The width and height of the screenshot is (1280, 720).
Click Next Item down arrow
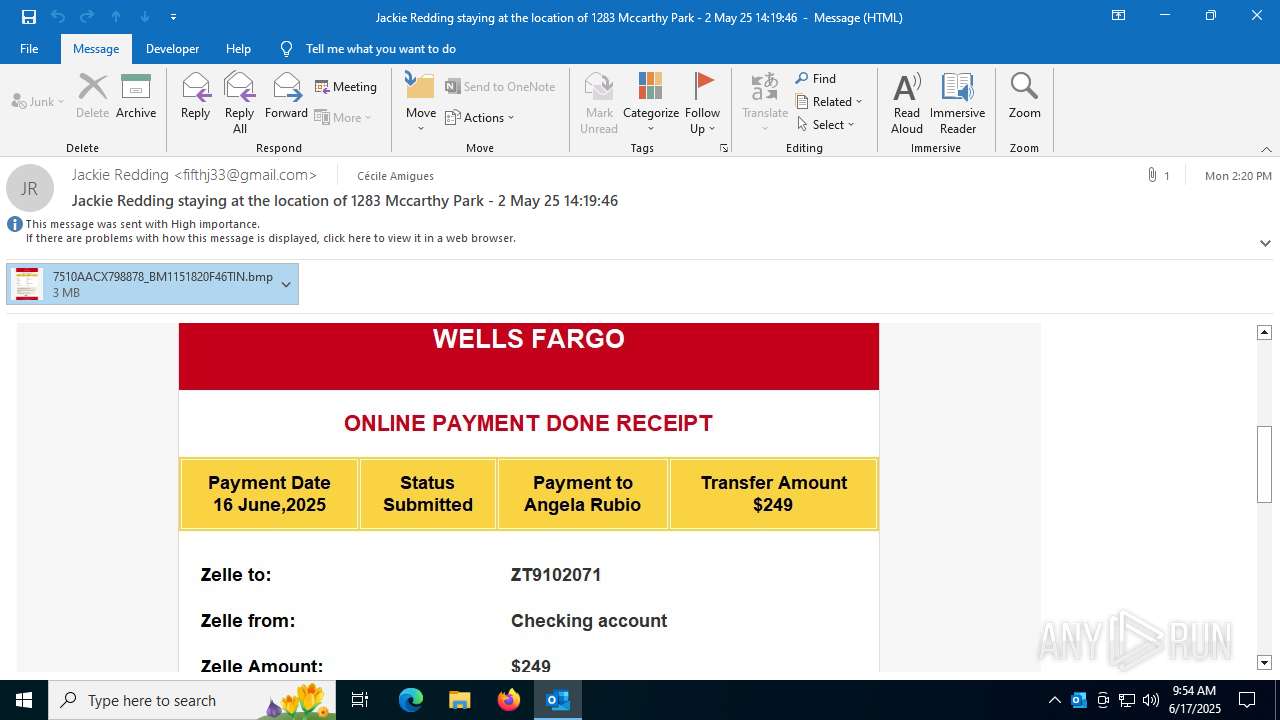[x=145, y=17]
